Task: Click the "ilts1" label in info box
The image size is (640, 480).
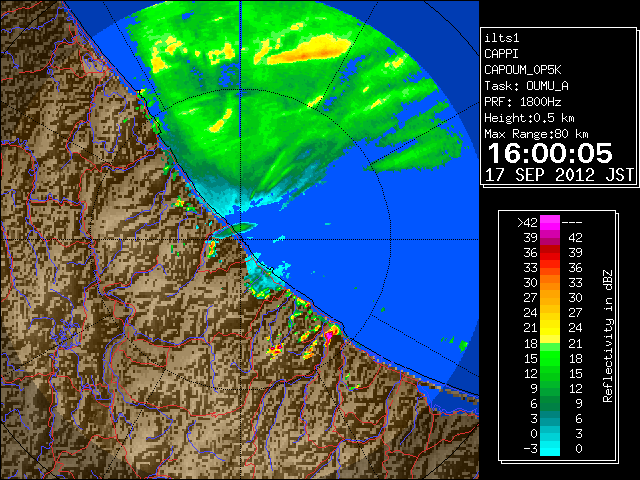Action: 502,38
